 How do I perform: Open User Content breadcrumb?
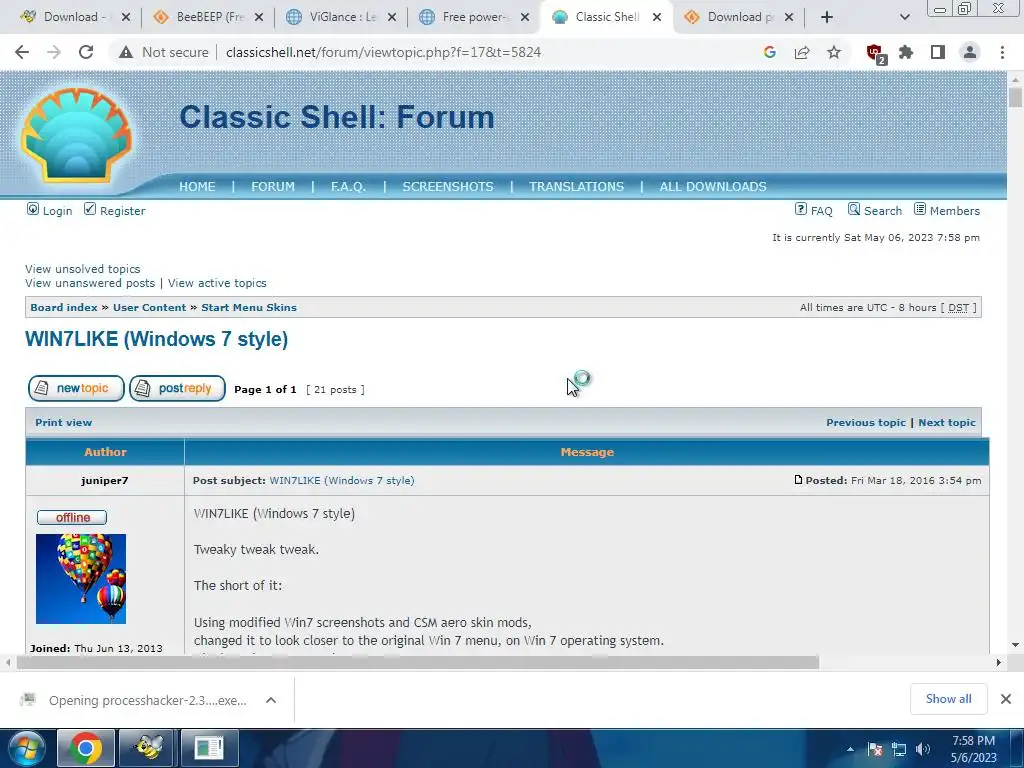pos(150,308)
